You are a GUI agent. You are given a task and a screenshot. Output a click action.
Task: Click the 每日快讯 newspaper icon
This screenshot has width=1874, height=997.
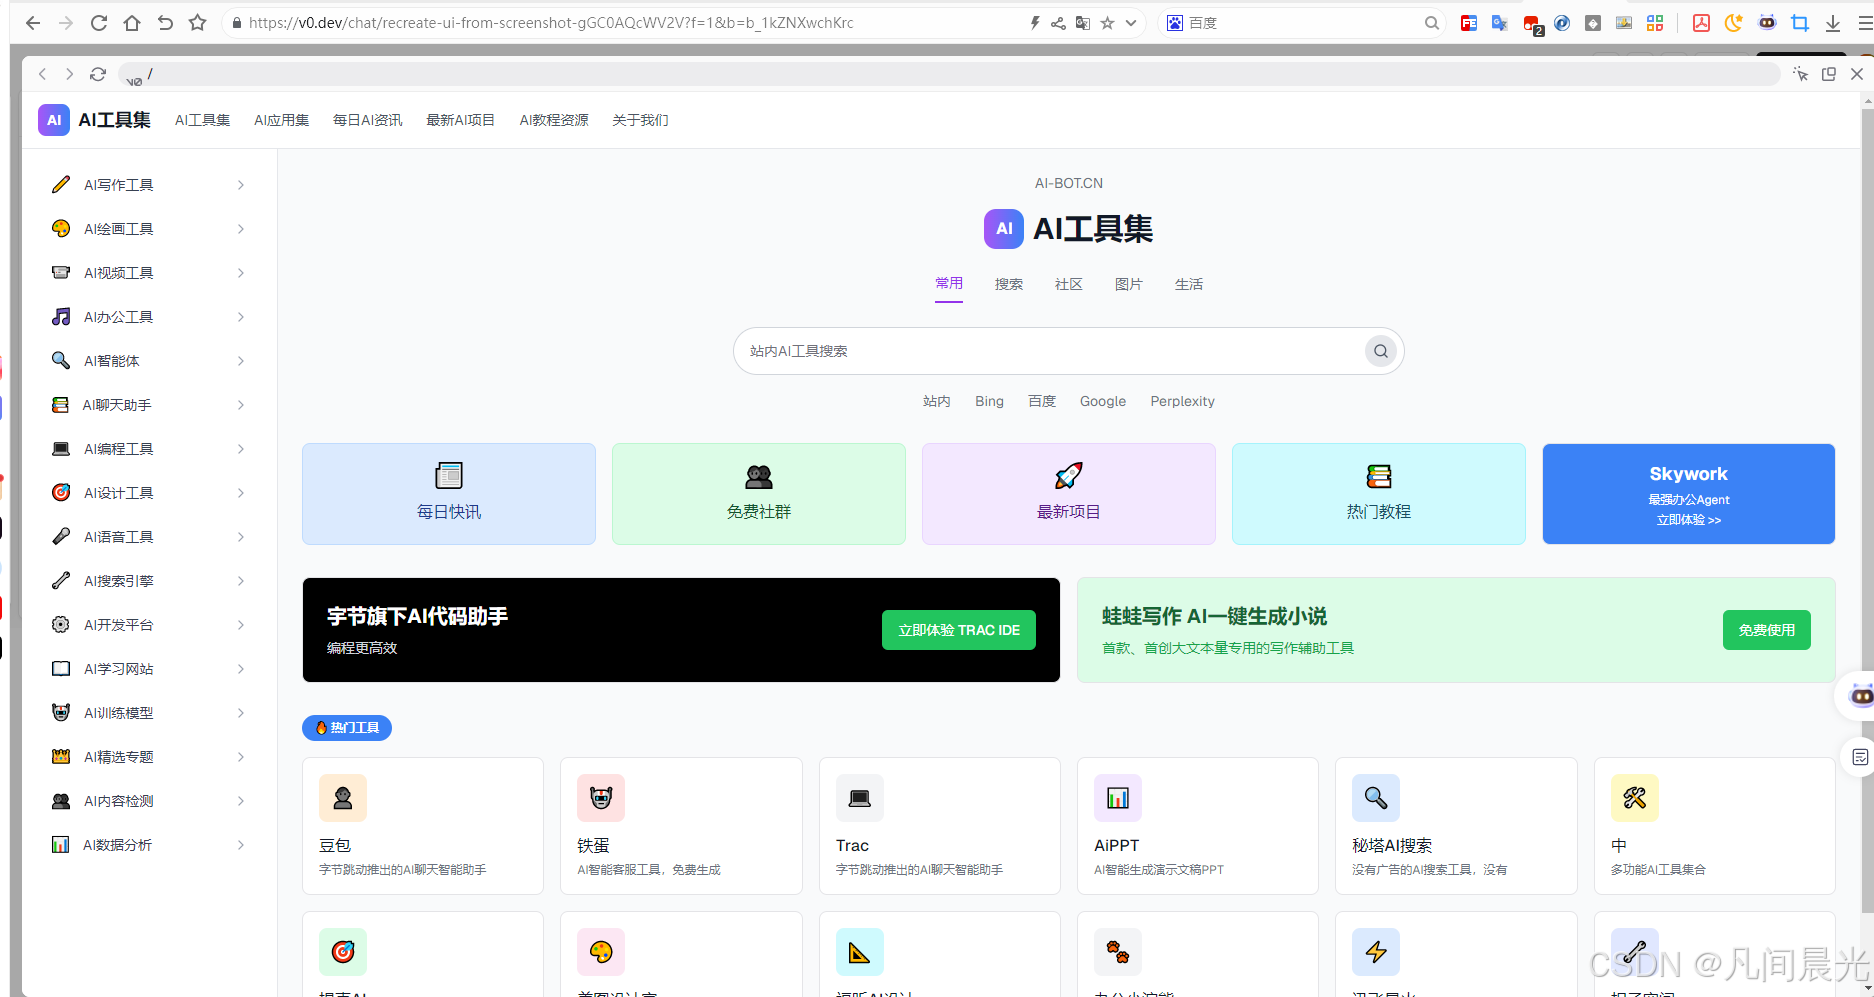[449, 476]
